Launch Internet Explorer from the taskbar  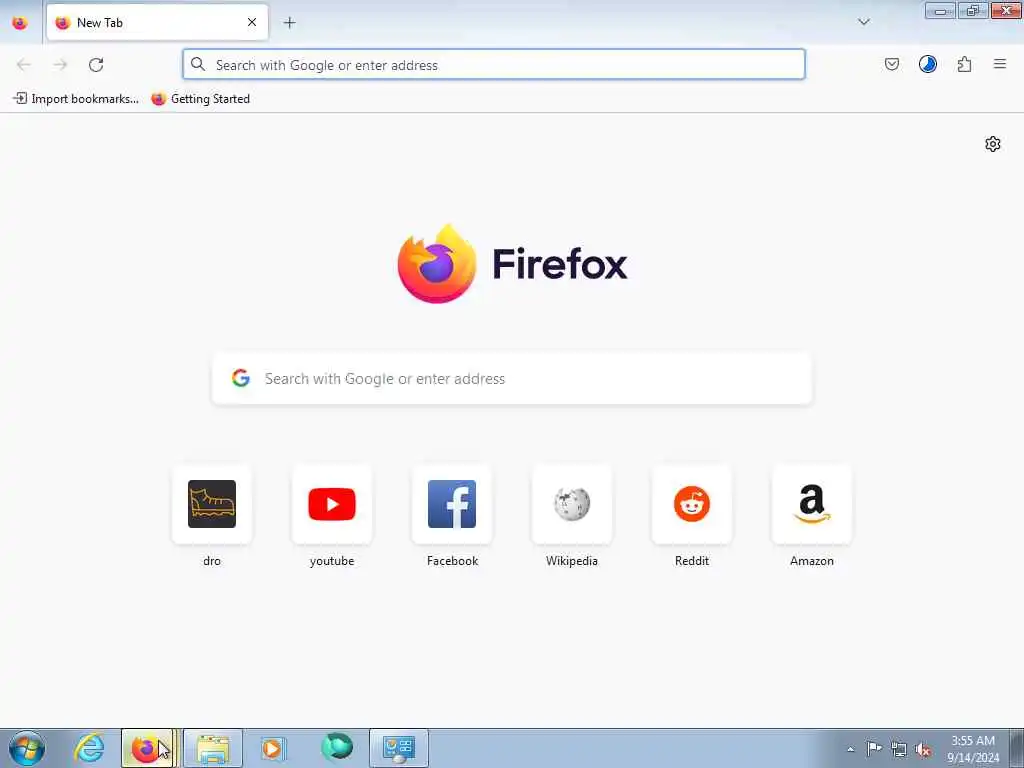89,748
